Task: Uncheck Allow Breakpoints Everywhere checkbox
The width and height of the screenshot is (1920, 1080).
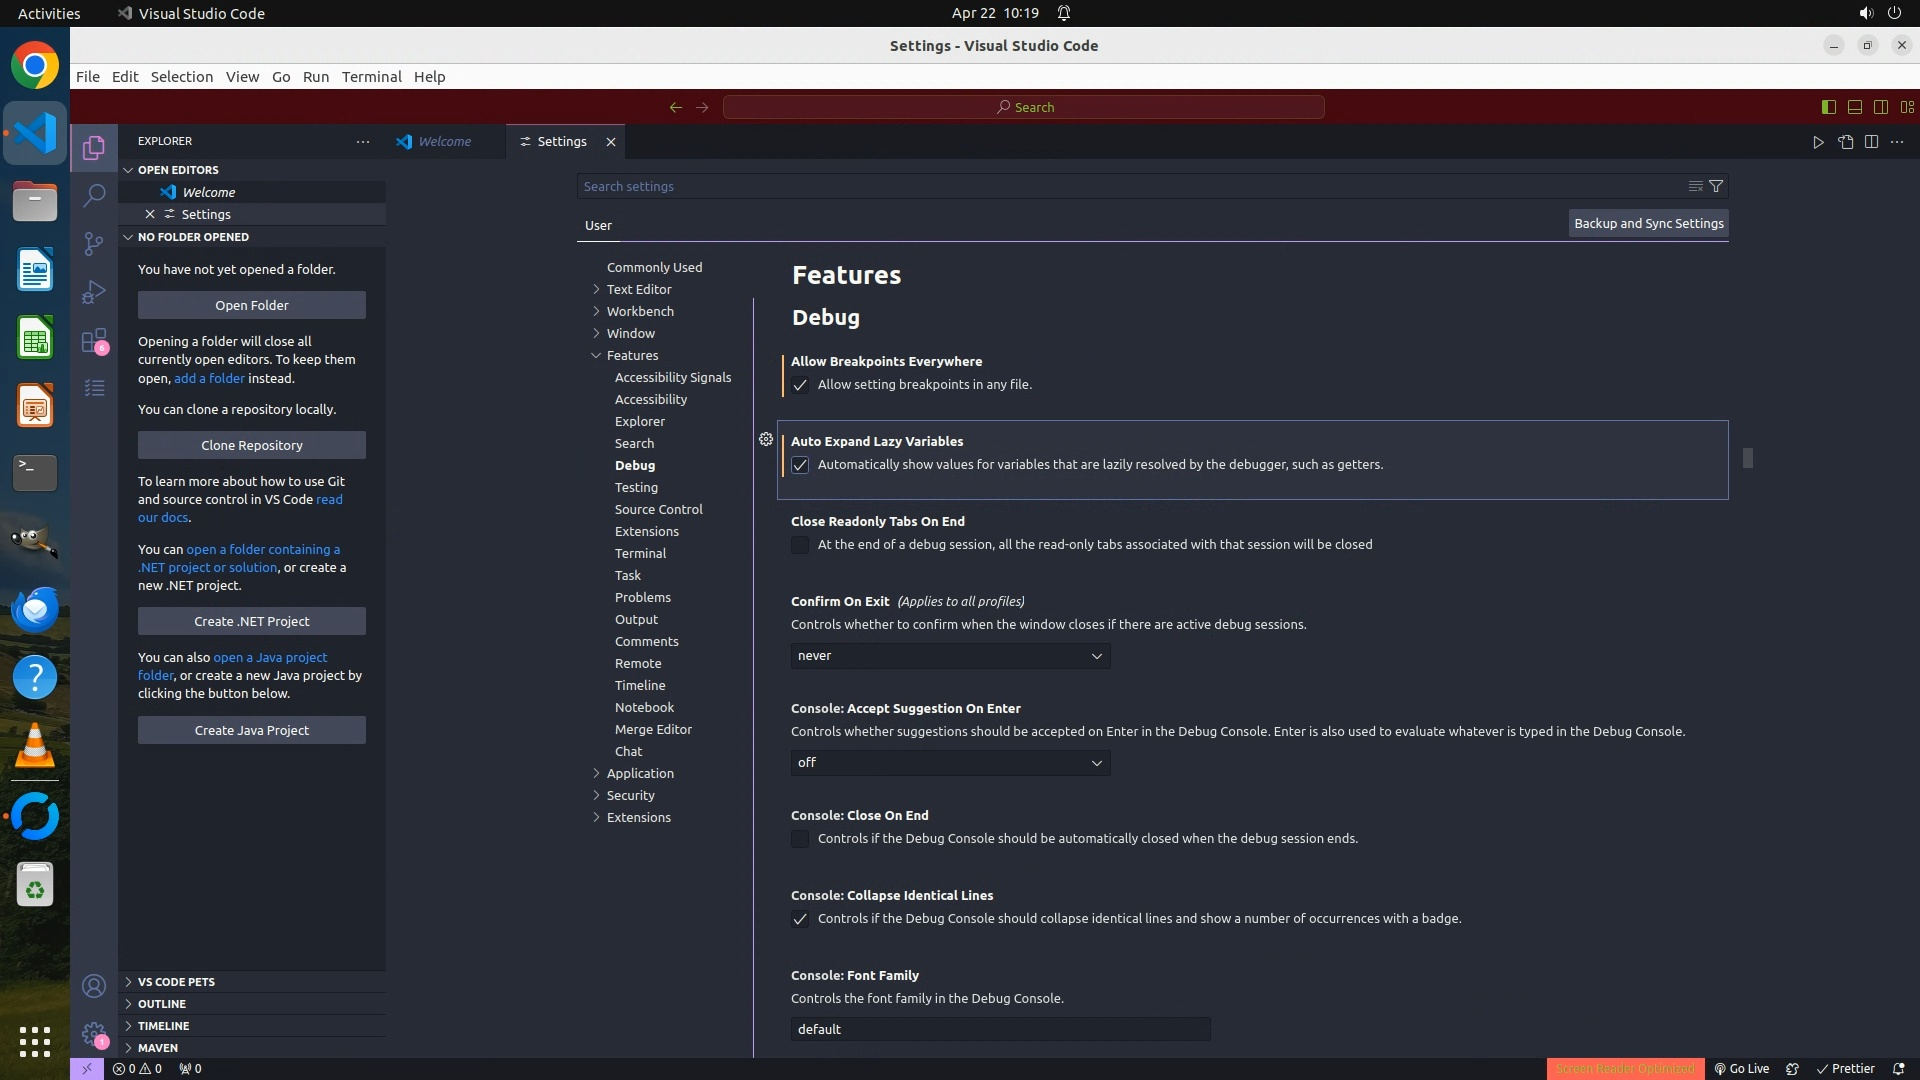Action: (x=800, y=385)
